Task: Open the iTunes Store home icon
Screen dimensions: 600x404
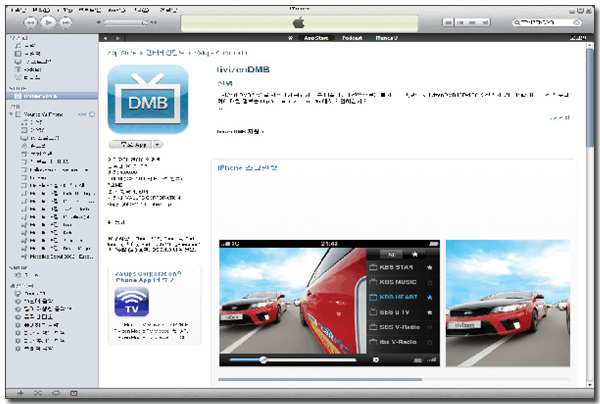Action: pyautogui.click(x=290, y=38)
